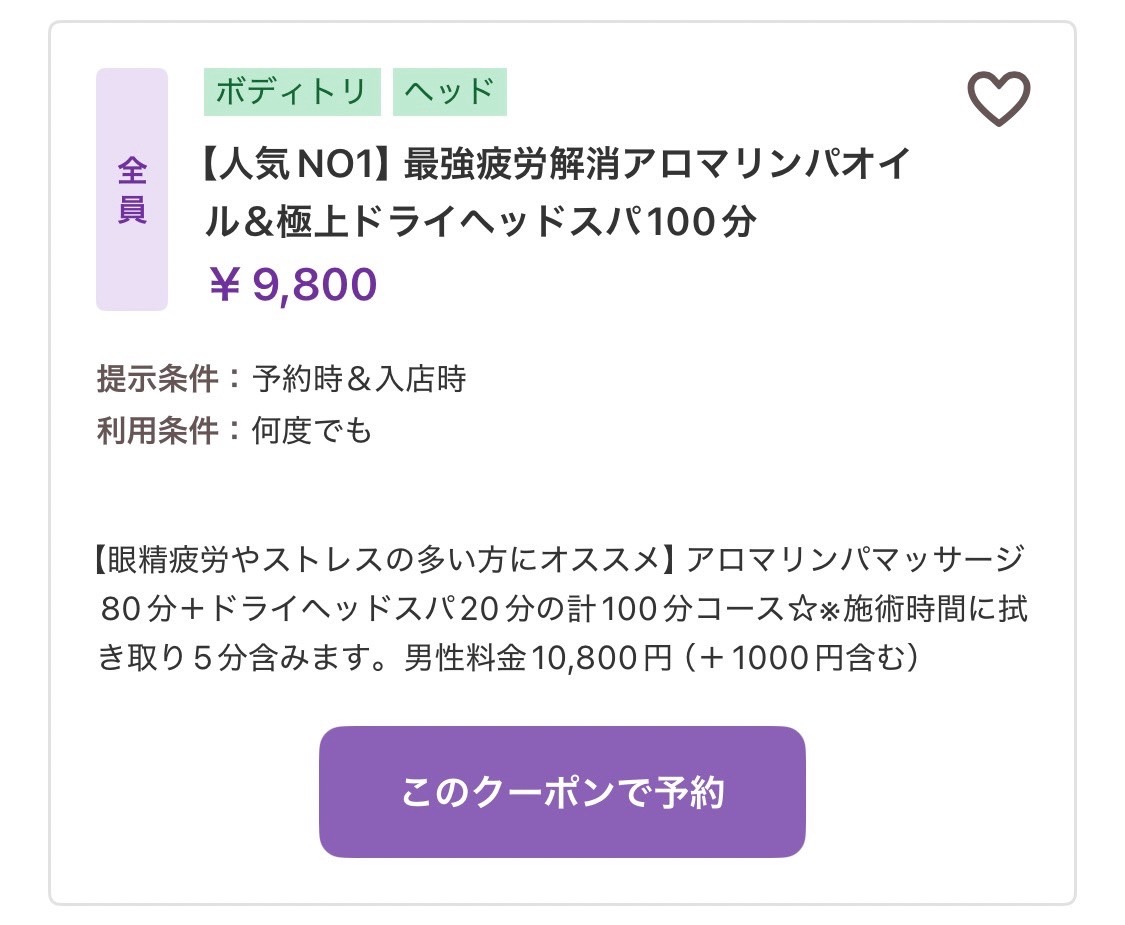1125x925 pixels.
Task: Click the 何度でも usage text
Action: click(x=311, y=431)
